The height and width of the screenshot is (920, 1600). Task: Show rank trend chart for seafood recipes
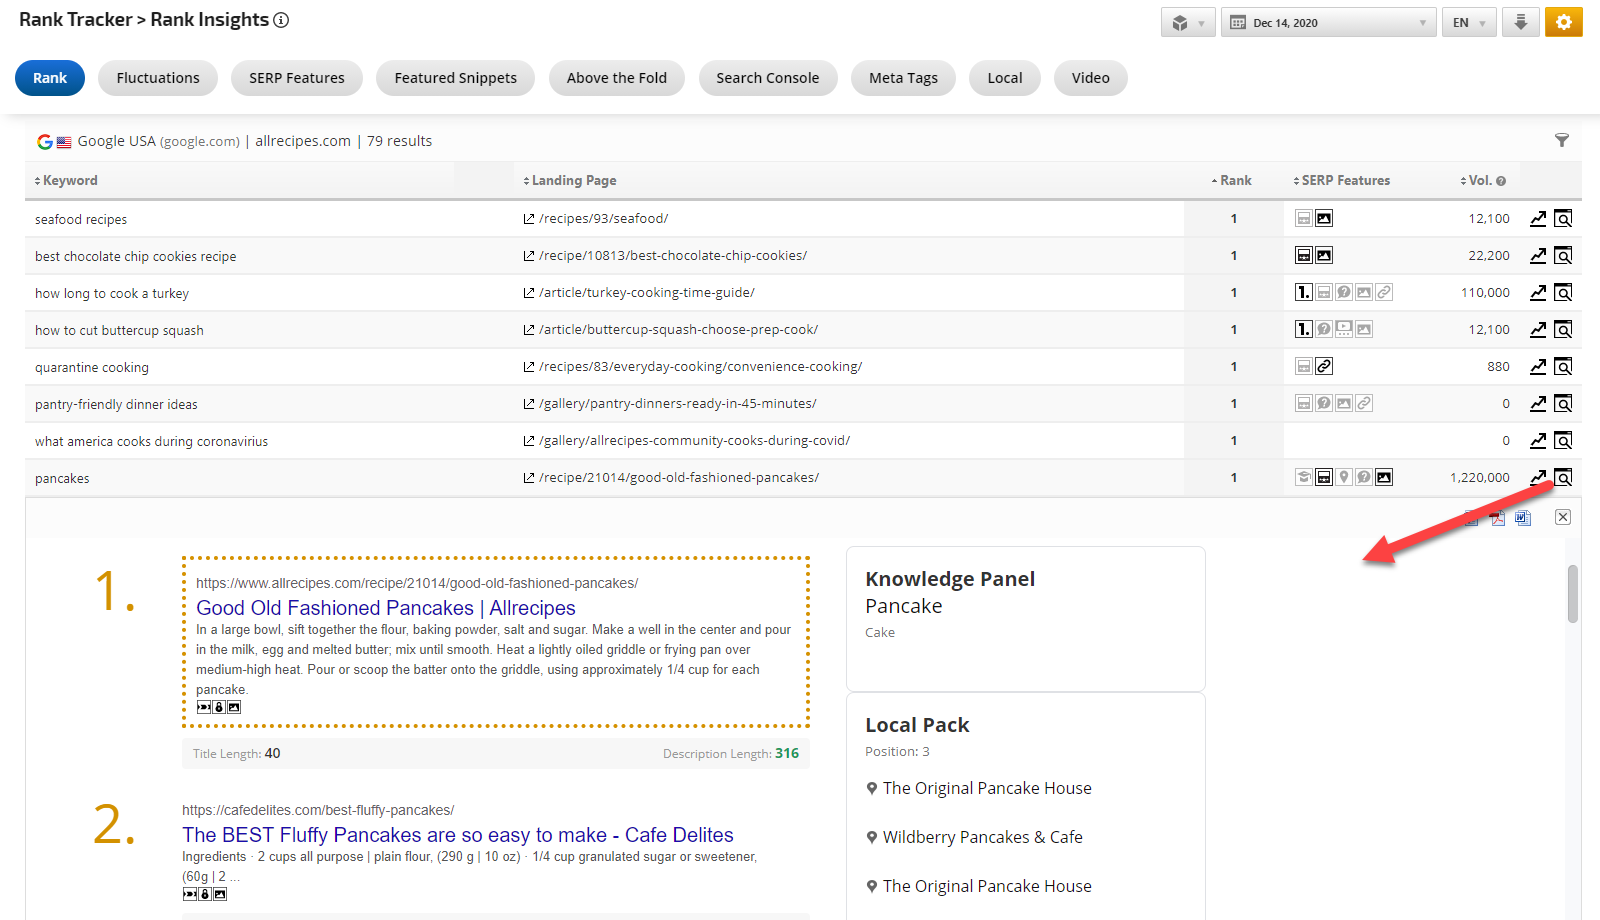[1538, 219]
